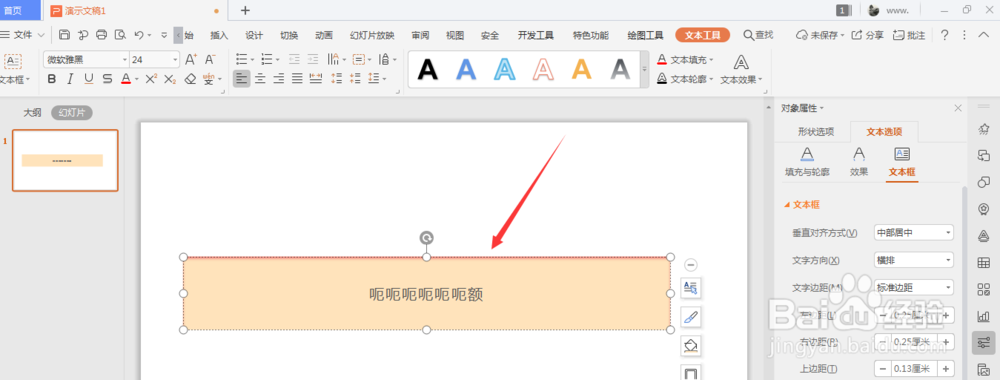
Task: Click the 上边距 0.13厘米 input field
Action: (x=914, y=369)
